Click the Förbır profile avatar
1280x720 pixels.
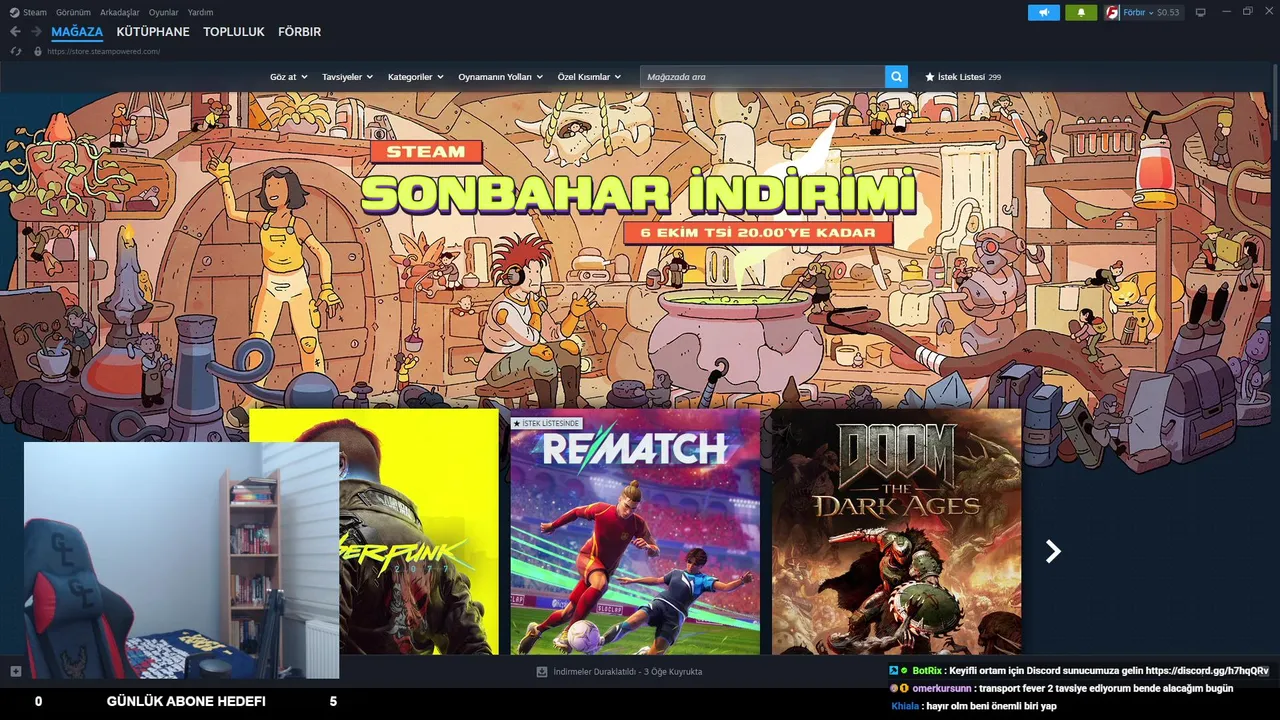click(1112, 12)
